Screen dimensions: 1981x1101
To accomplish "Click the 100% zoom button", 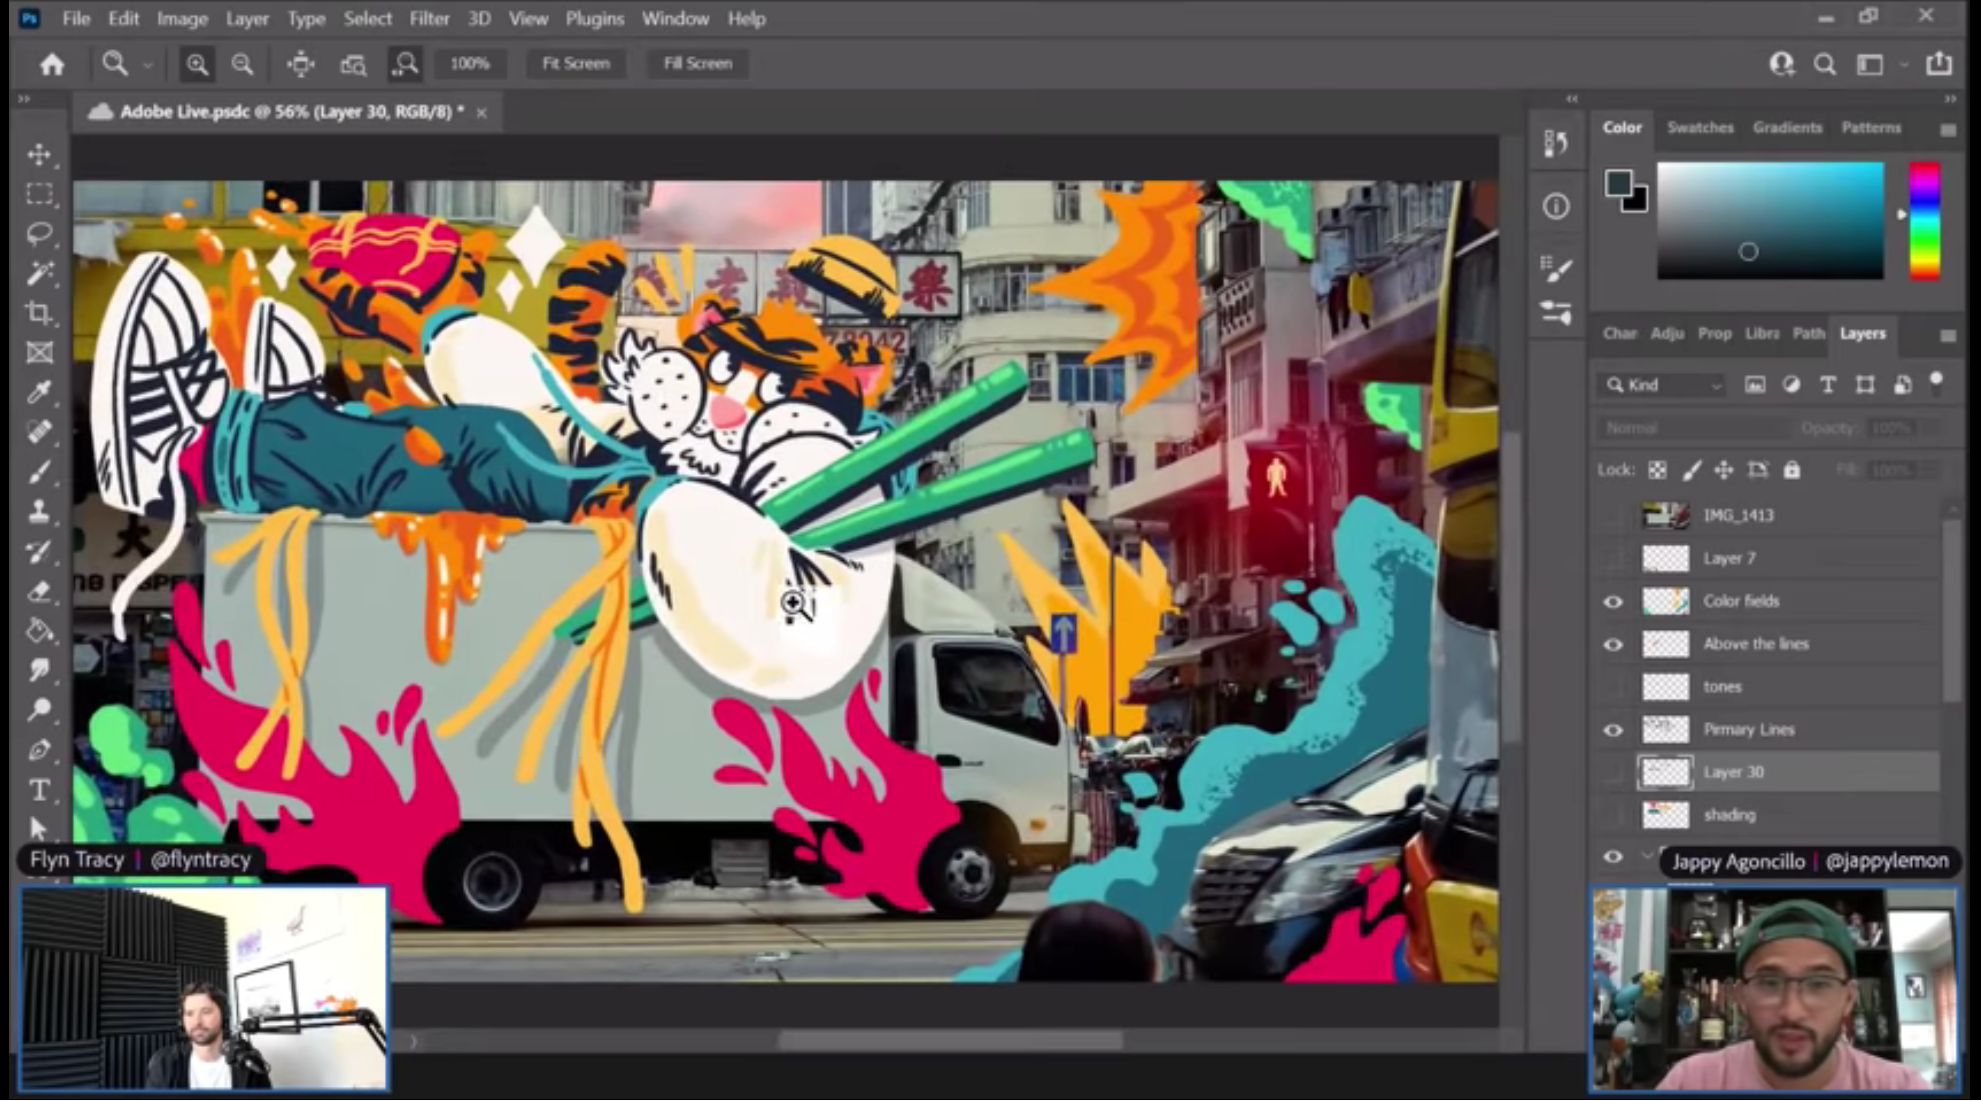I will [x=469, y=63].
